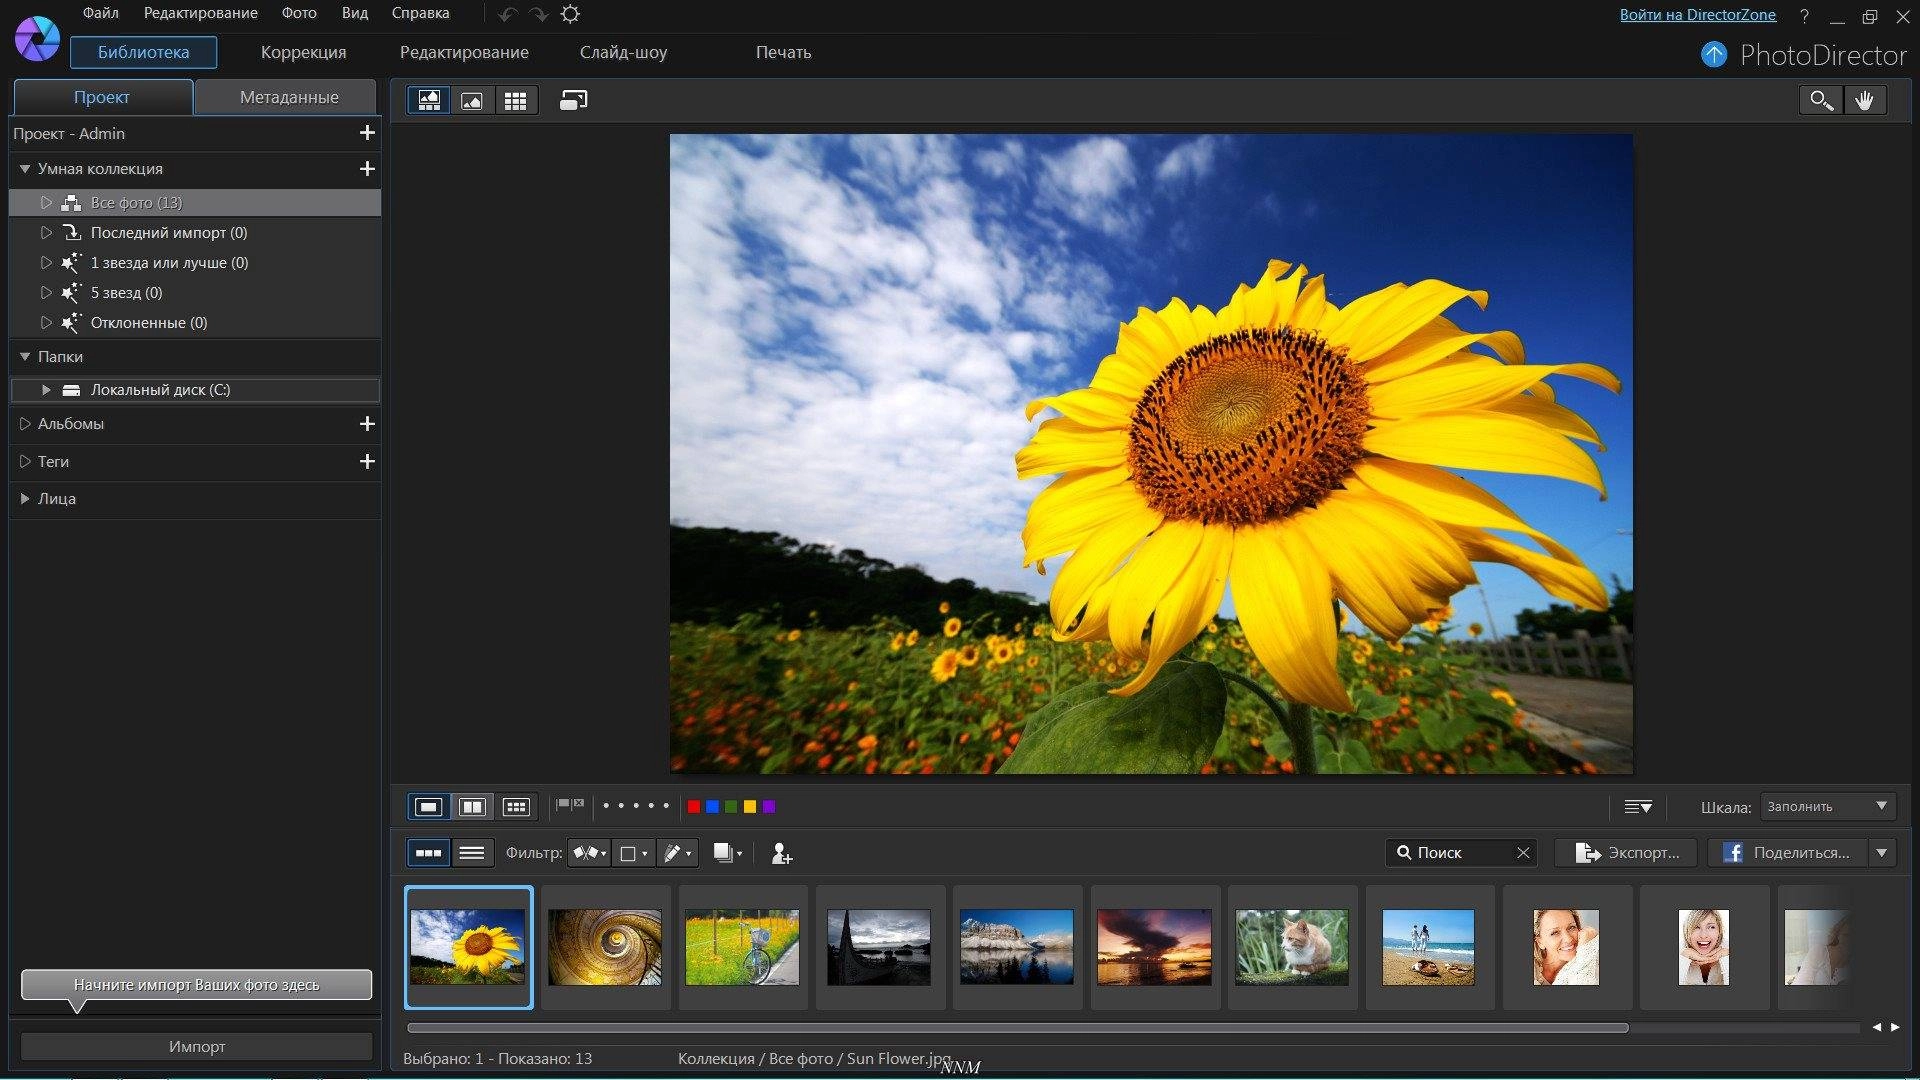Click the flag/reject icon under the preview
This screenshot has height=1080, width=1920.
click(x=570, y=805)
